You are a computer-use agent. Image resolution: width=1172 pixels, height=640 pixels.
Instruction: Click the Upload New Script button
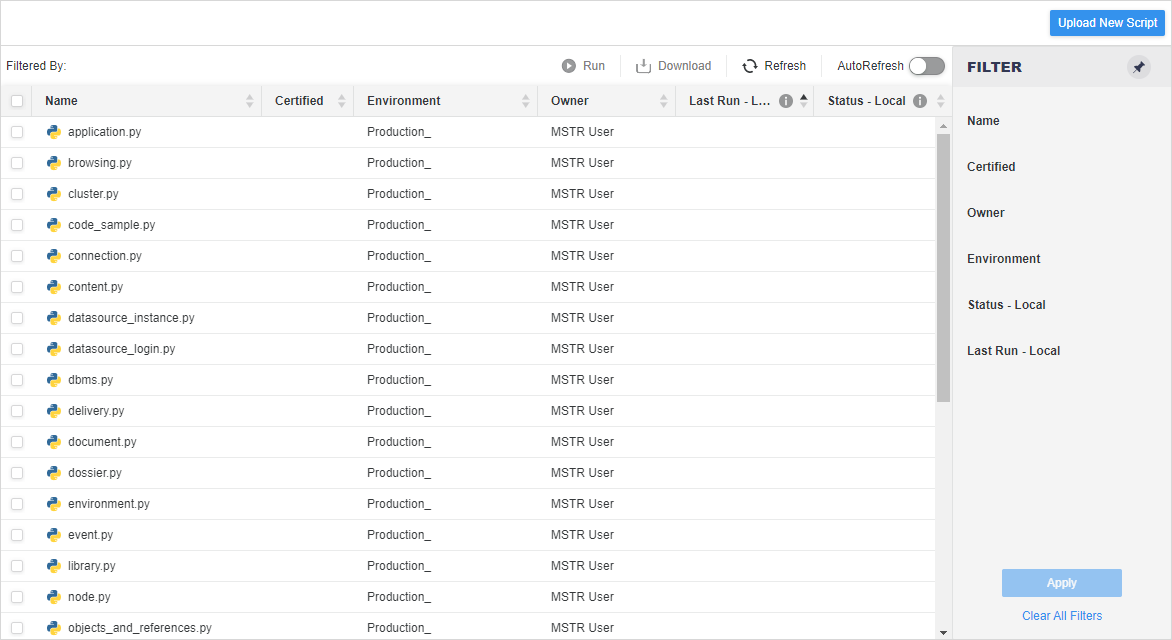(x=1107, y=23)
